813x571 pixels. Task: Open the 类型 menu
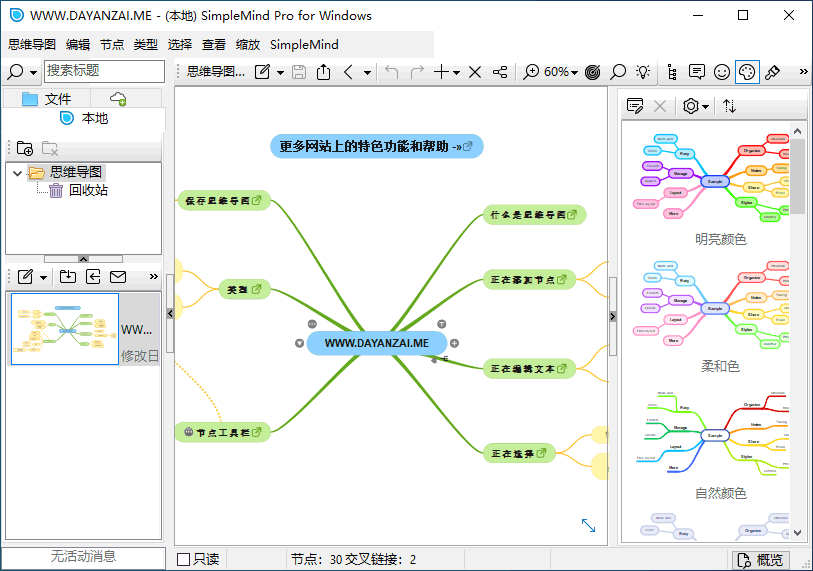pos(146,45)
